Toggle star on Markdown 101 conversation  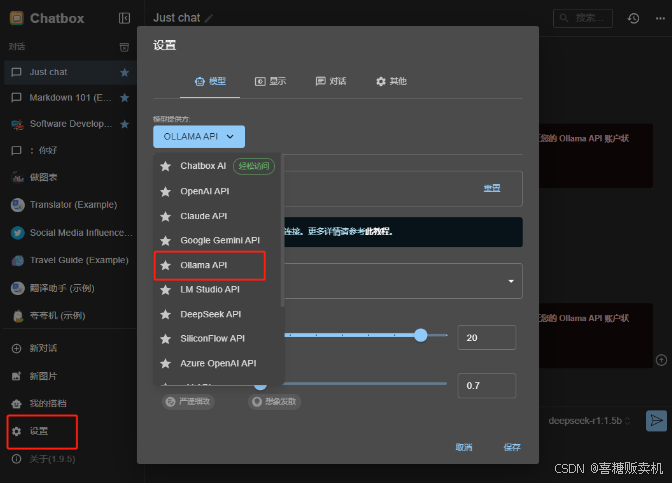click(x=125, y=98)
